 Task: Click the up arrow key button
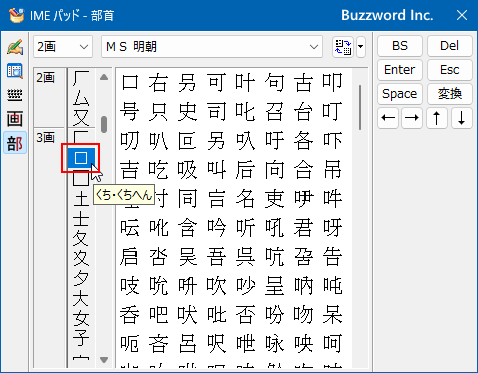(x=437, y=118)
